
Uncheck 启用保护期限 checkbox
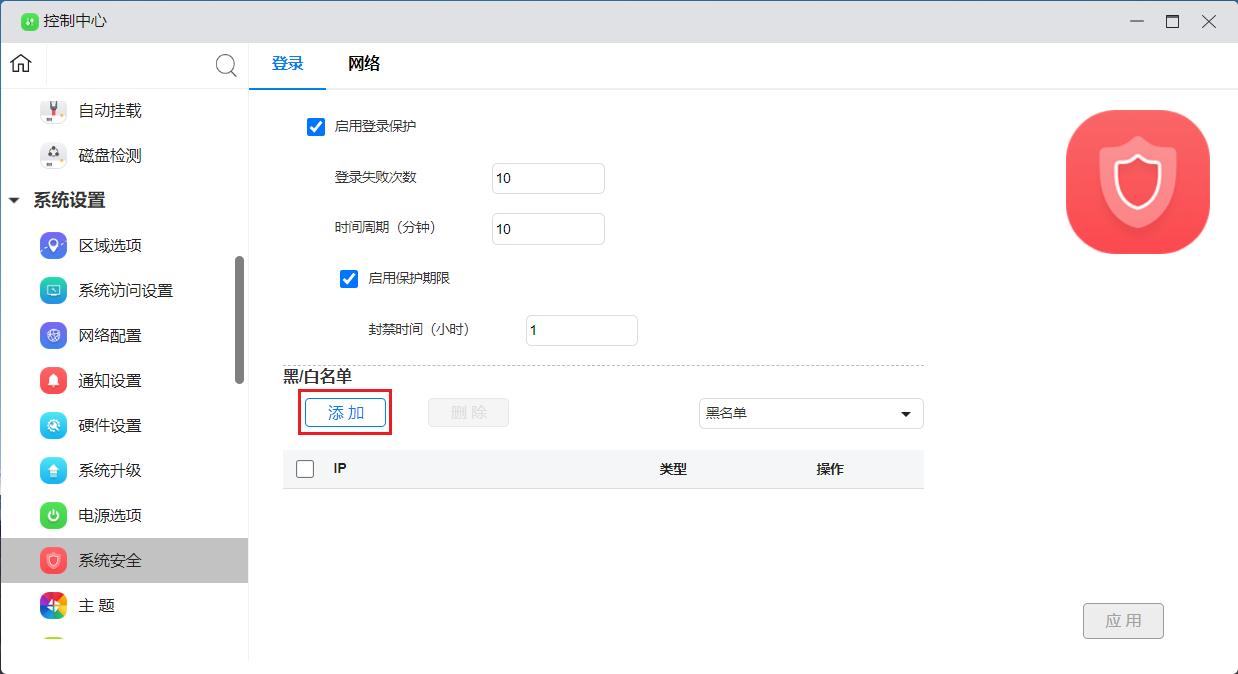click(349, 279)
